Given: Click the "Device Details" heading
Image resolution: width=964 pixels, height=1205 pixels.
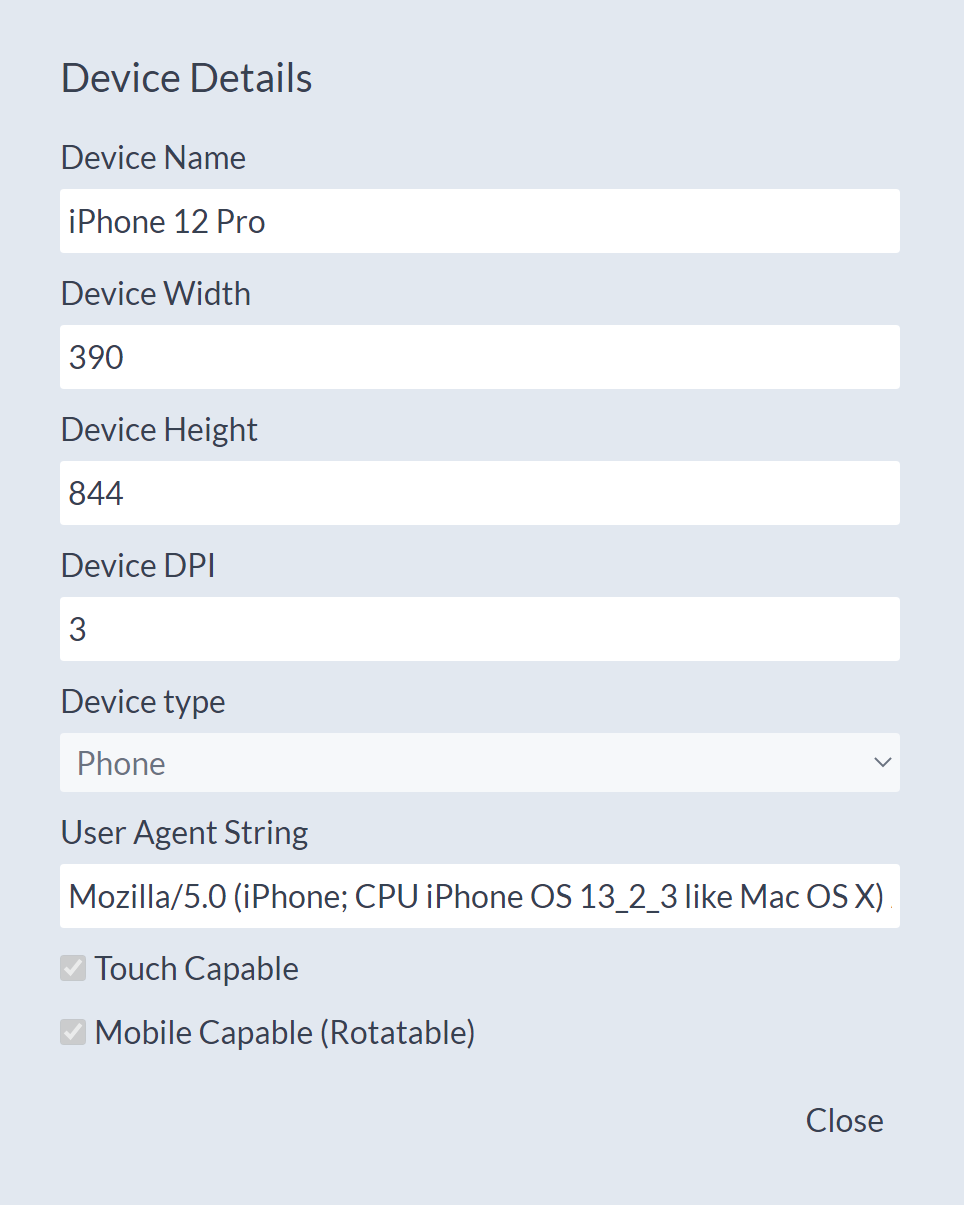Looking at the screenshot, I should pos(187,78).
